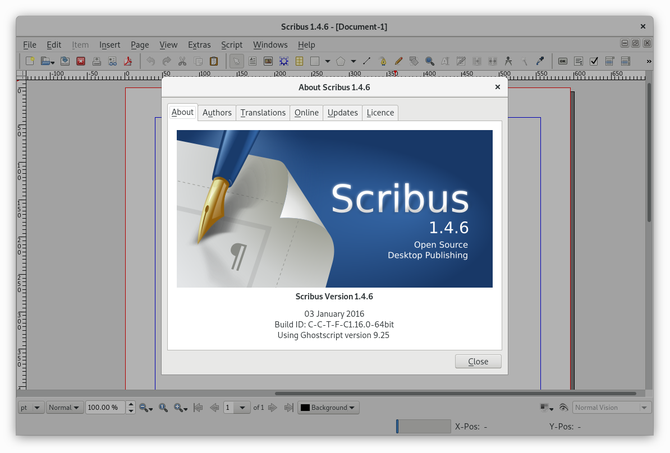670x453 pixels.
Task: Select the Eye Dropper tool
Action: [540, 61]
